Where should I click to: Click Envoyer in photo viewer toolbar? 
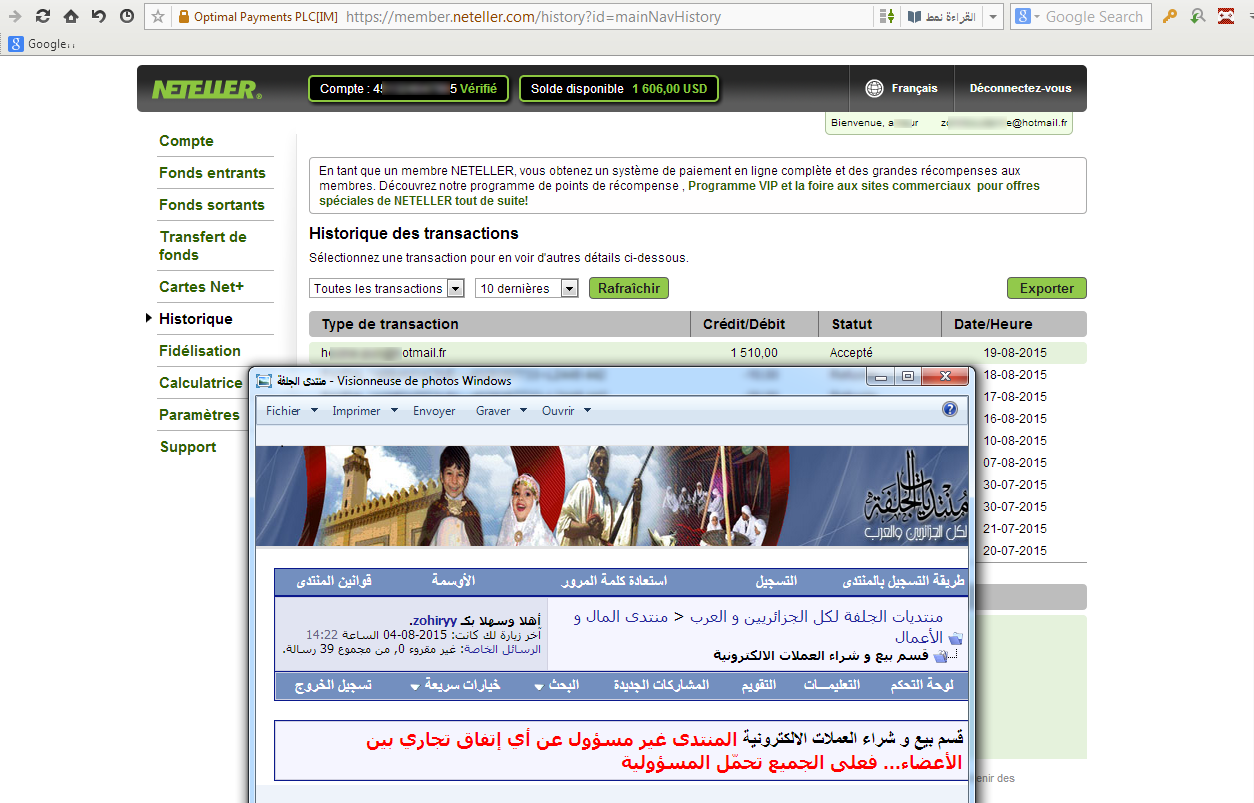434,411
